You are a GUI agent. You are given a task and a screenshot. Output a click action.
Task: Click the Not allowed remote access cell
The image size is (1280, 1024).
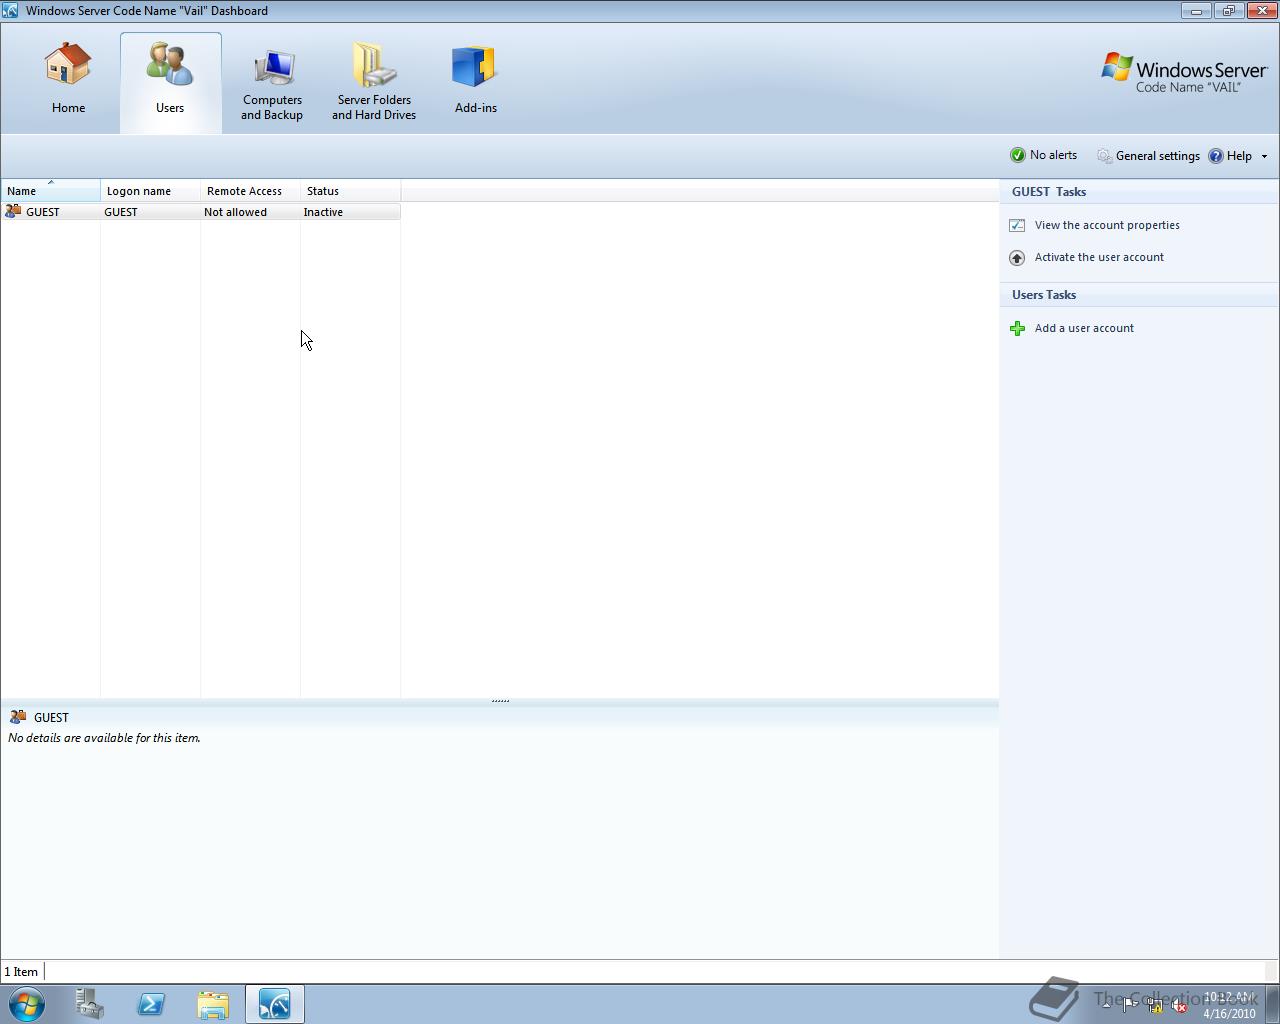235,212
